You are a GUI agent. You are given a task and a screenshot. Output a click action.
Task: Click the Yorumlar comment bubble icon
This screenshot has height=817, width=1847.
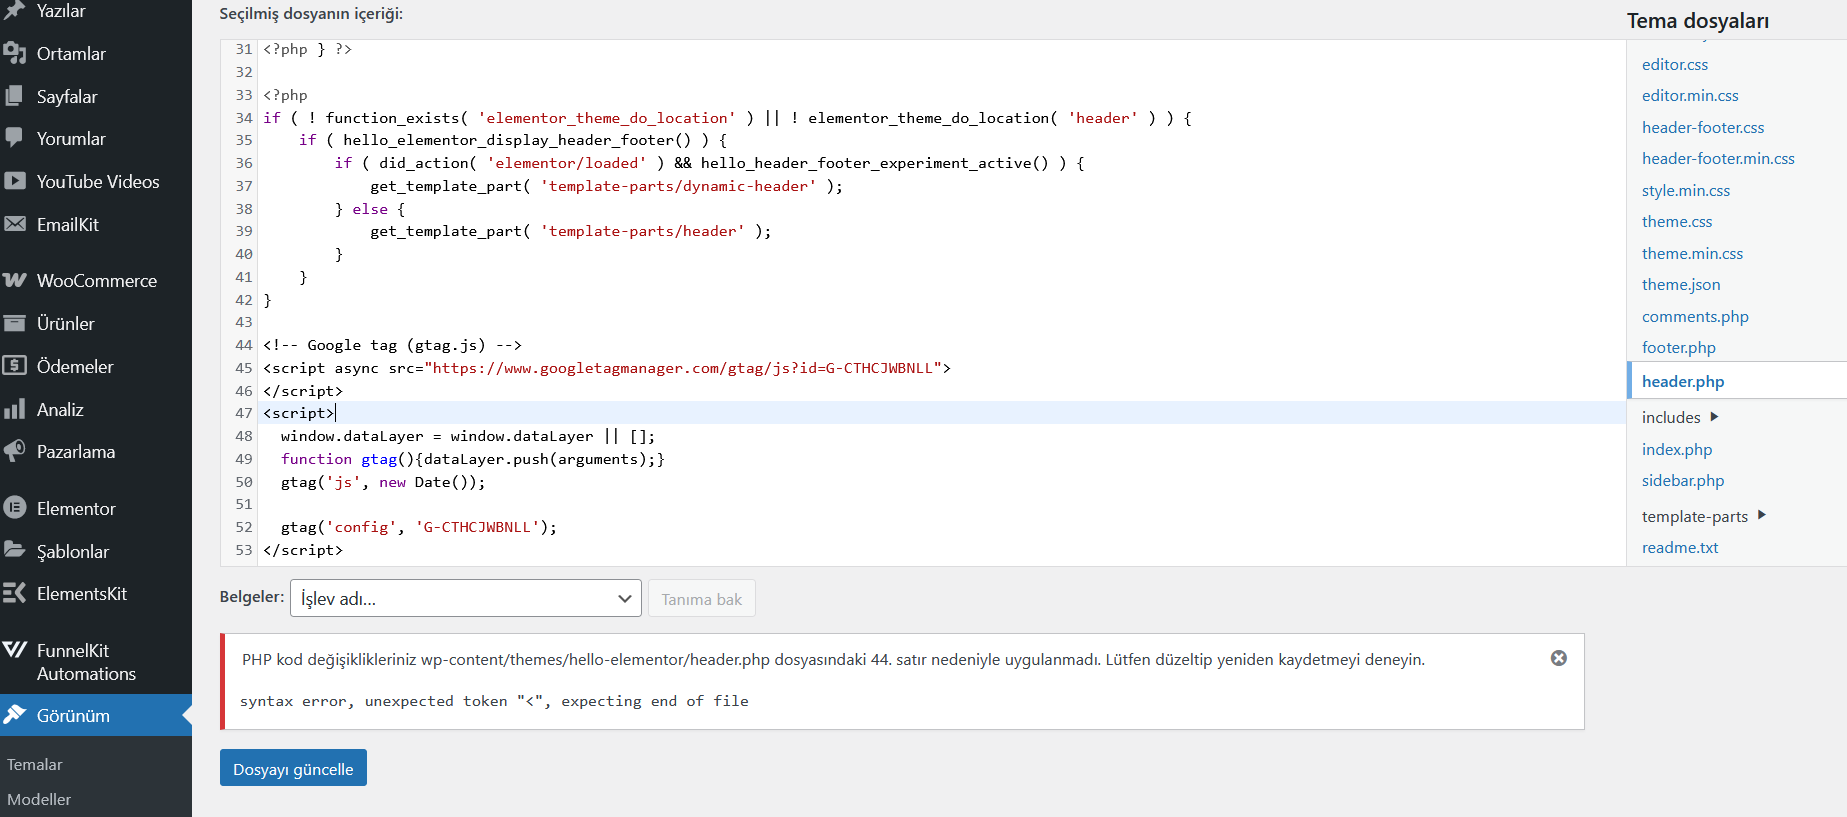(x=14, y=138)
